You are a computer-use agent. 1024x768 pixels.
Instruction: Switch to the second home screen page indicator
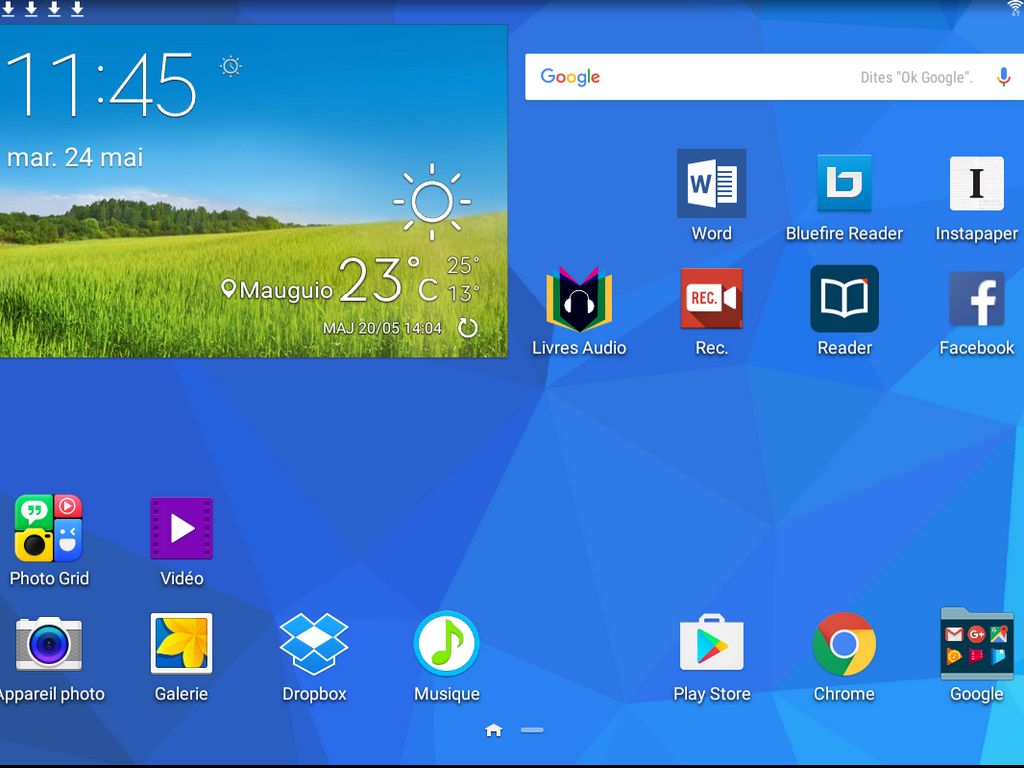point(532,730)
